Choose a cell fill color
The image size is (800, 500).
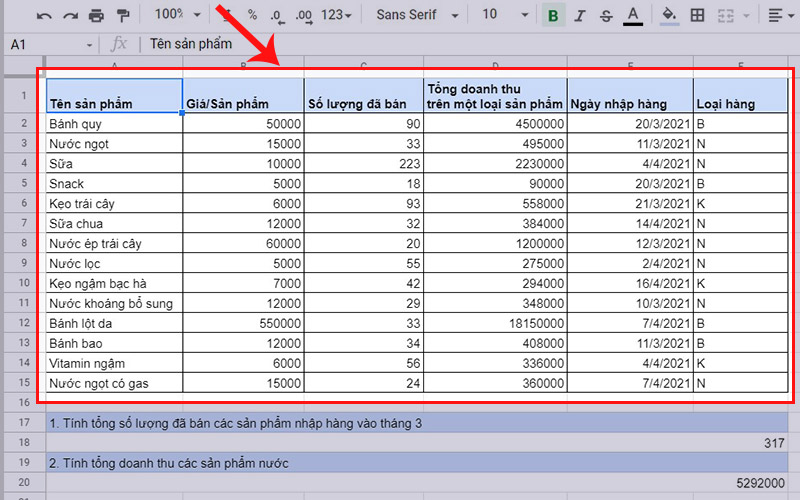(669, 16)
